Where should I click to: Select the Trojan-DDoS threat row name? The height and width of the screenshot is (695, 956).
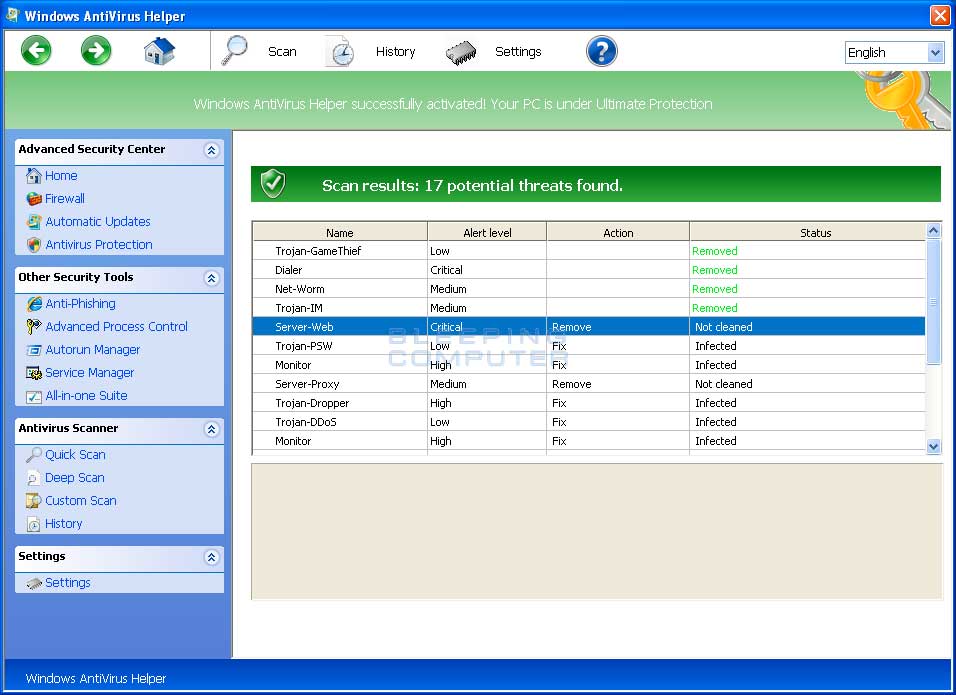[x=305, y=422]
